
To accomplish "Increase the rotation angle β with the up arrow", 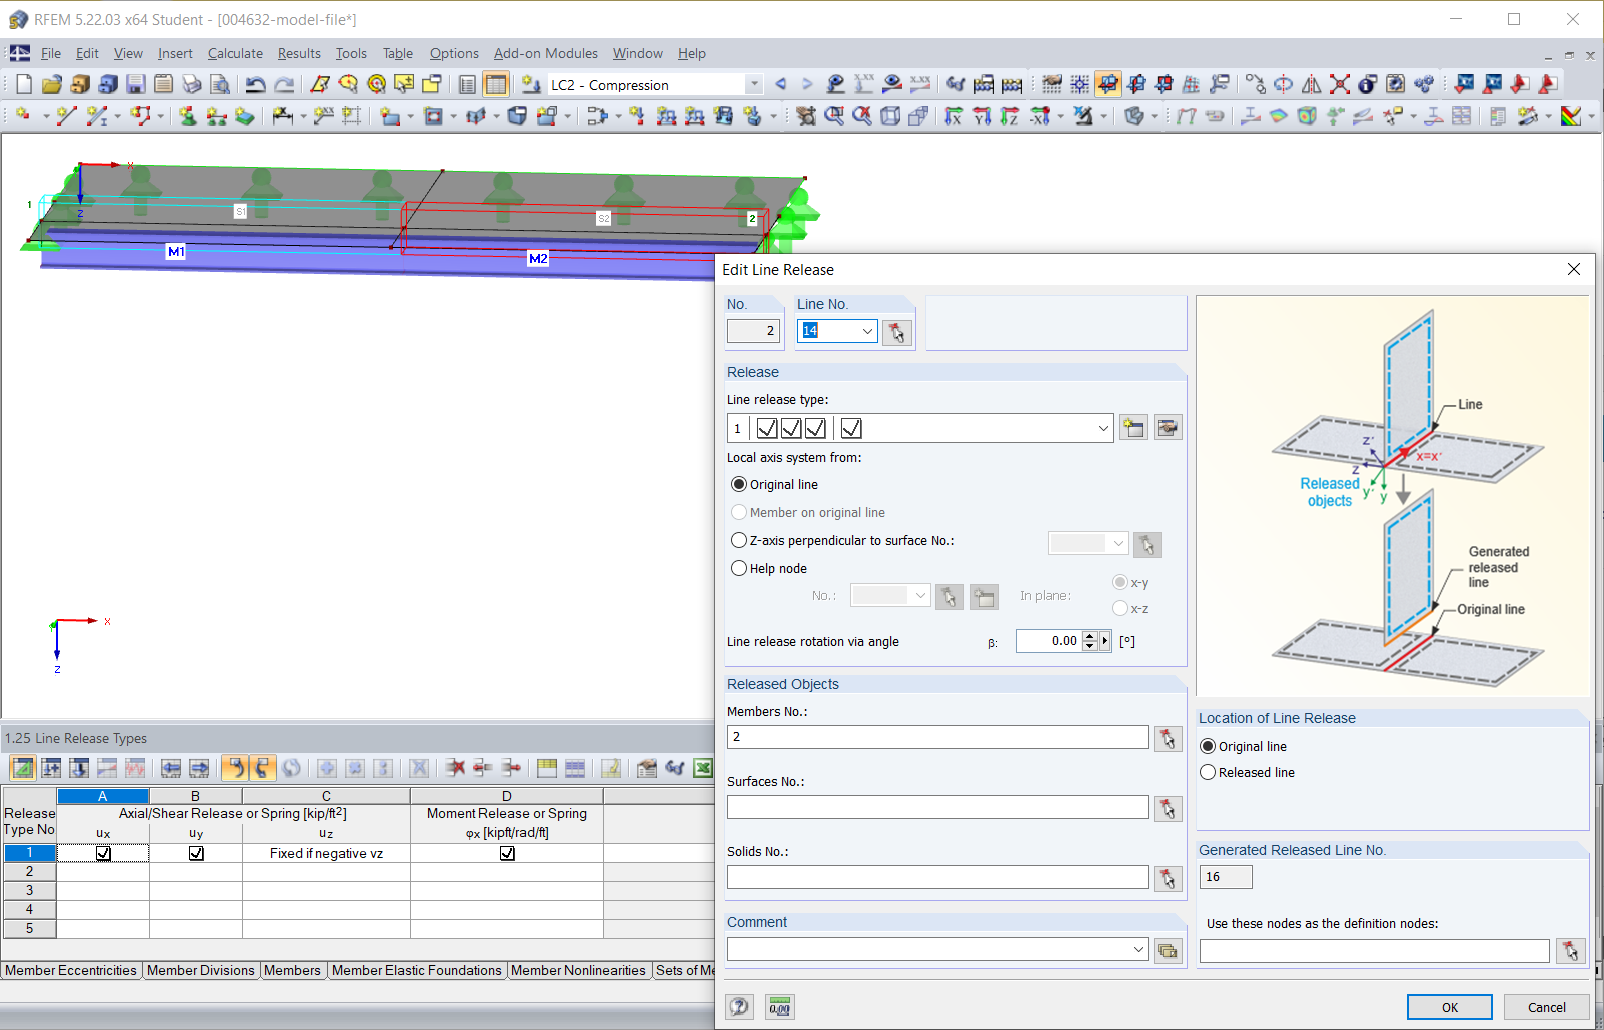I will (1090, 636).
